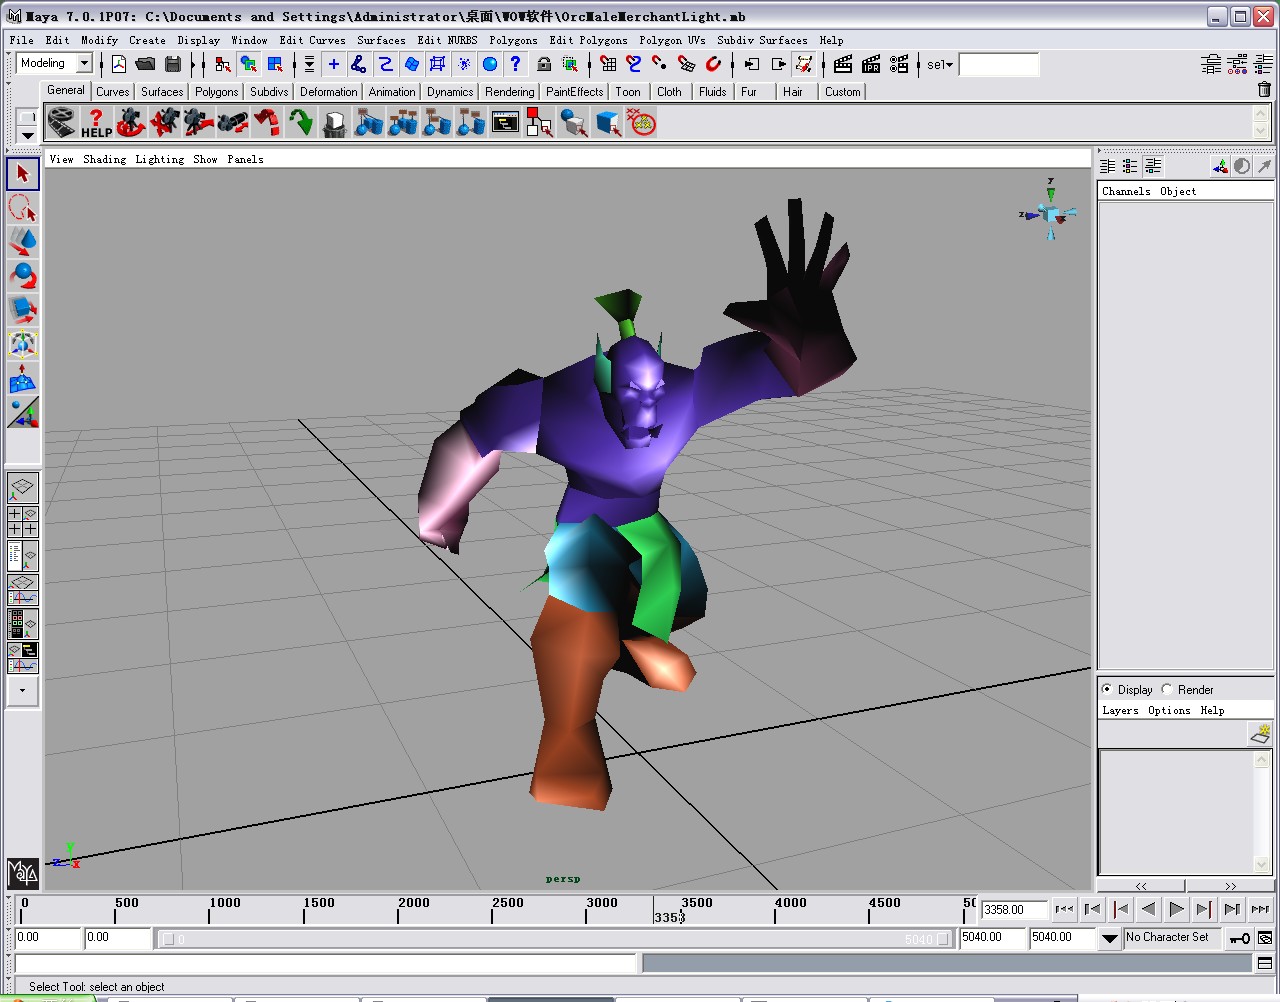Toggle Attribute Editor display icon
This screenshot has height=1002, width=1280.
point(1211,64)
